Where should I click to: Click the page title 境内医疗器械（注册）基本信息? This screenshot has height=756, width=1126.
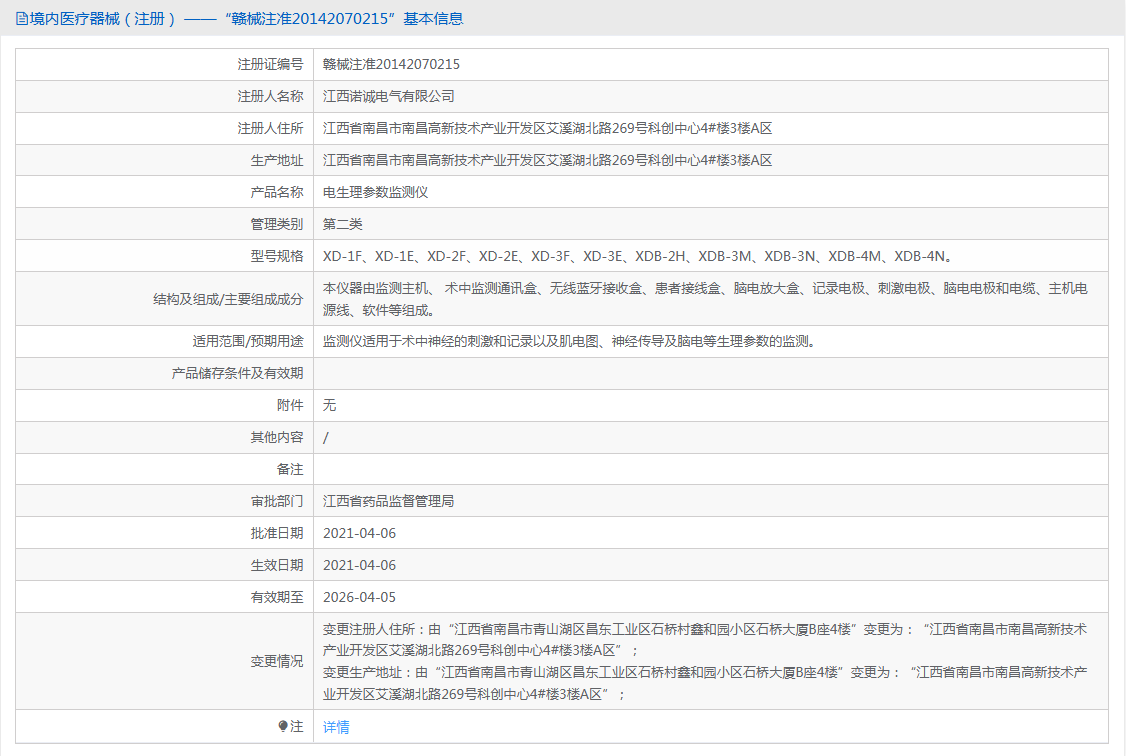(x=246, y=19)
